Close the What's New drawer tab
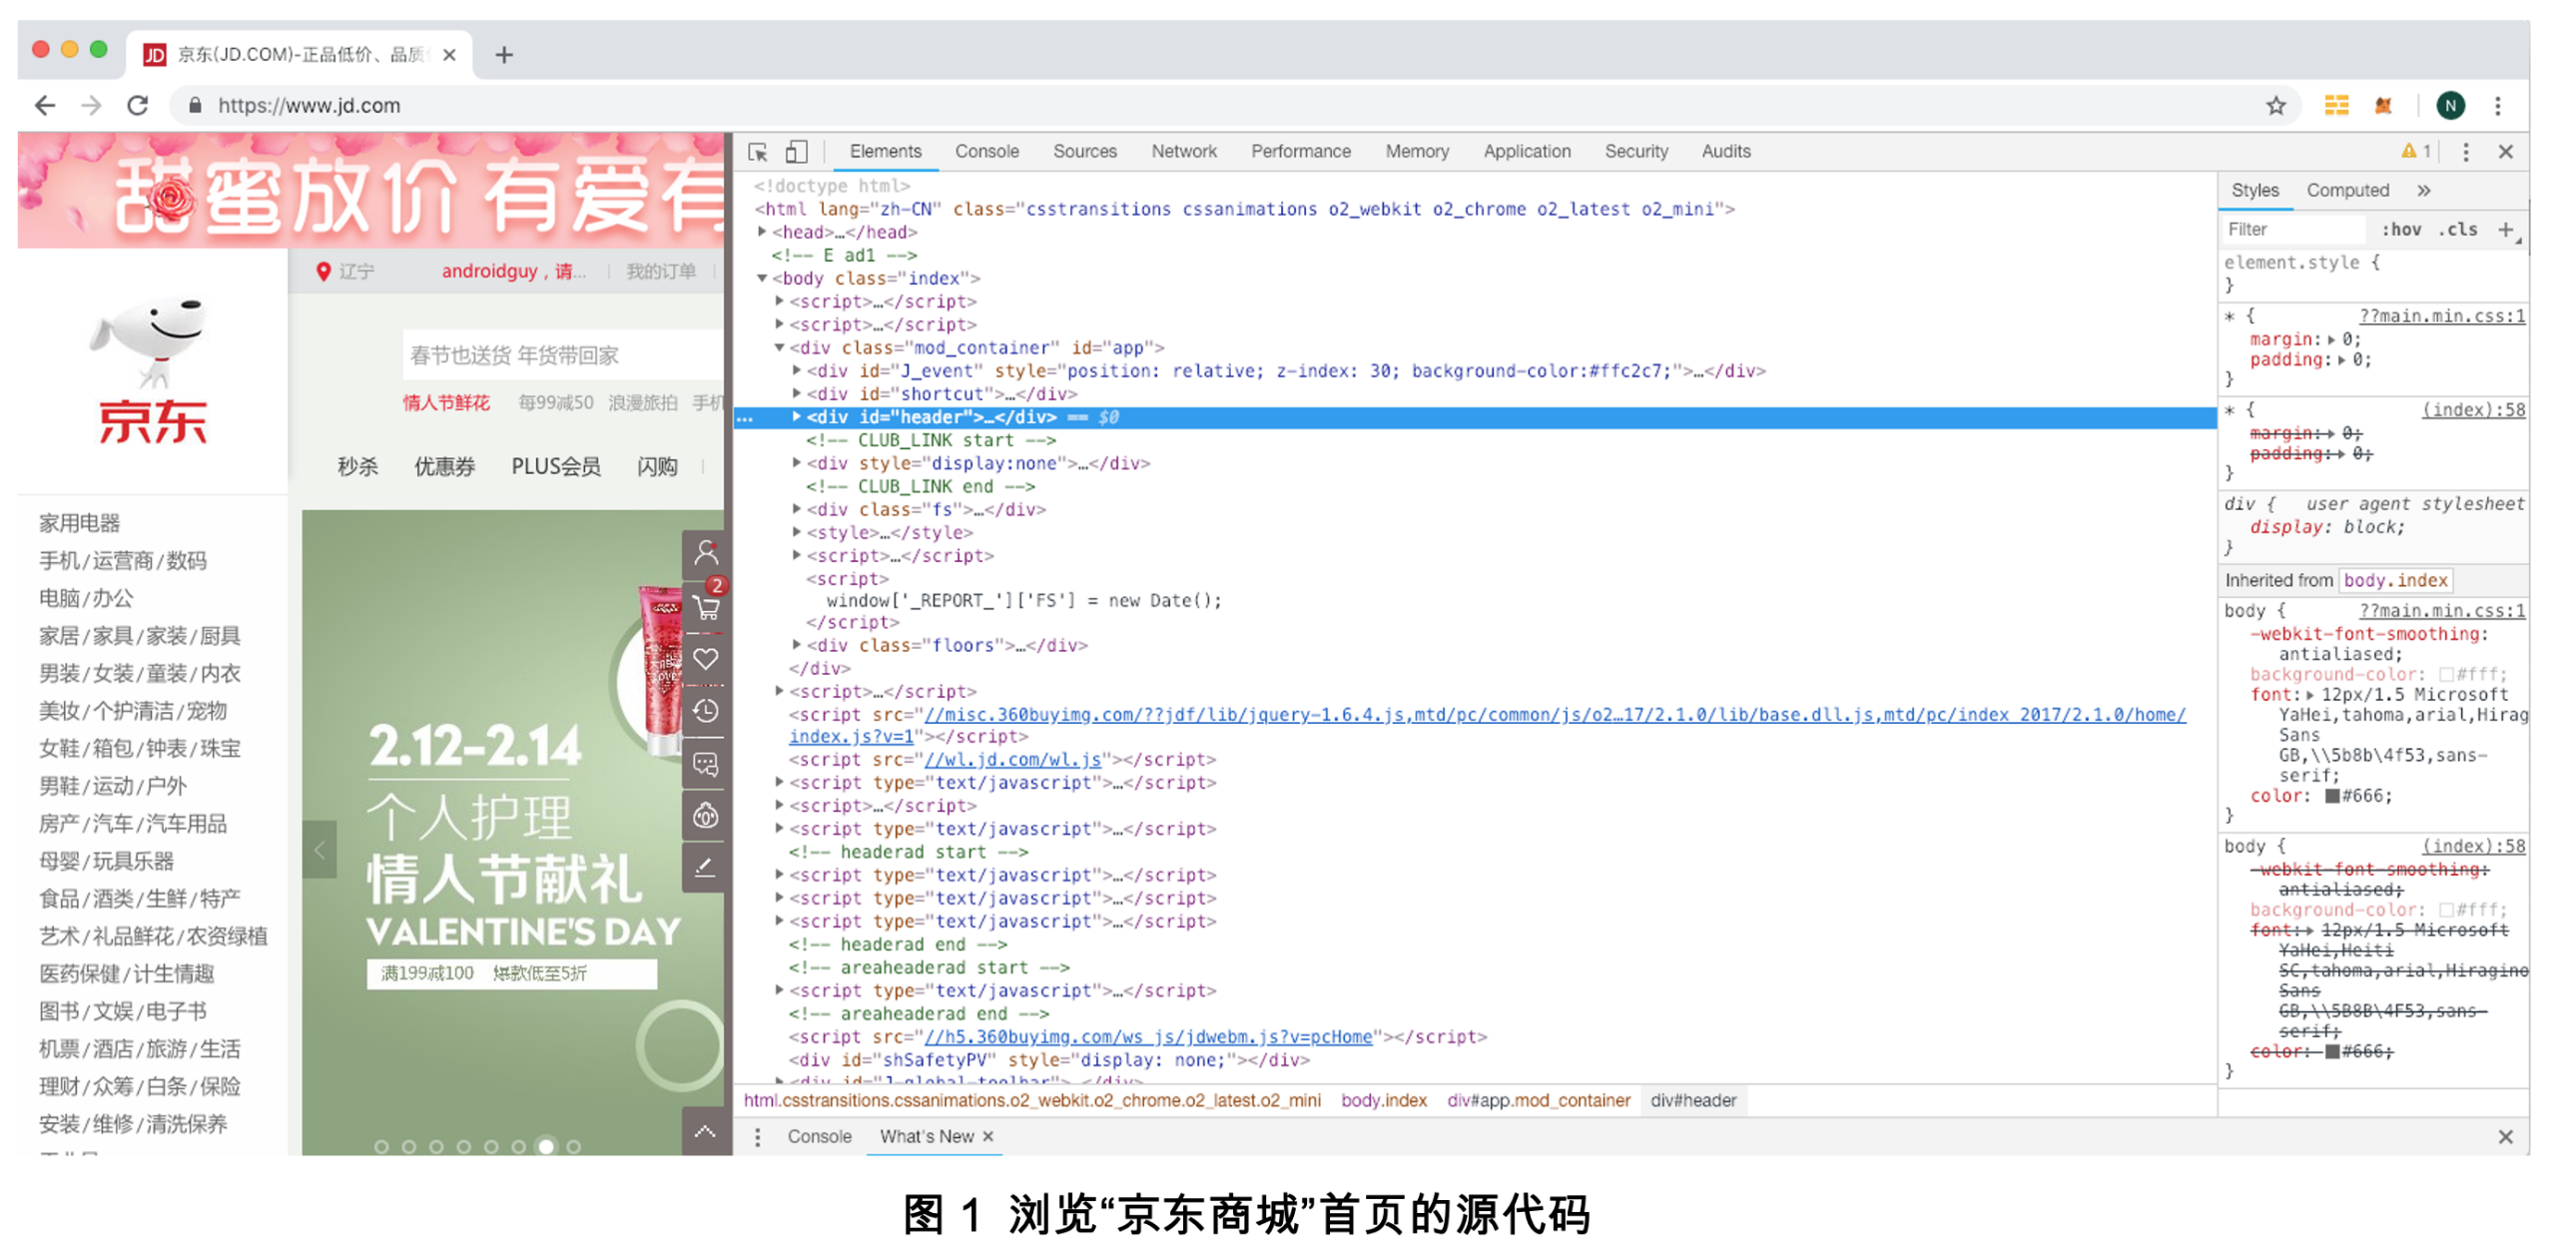This screenshot has width=2576, height=1252. point(988,1137)
